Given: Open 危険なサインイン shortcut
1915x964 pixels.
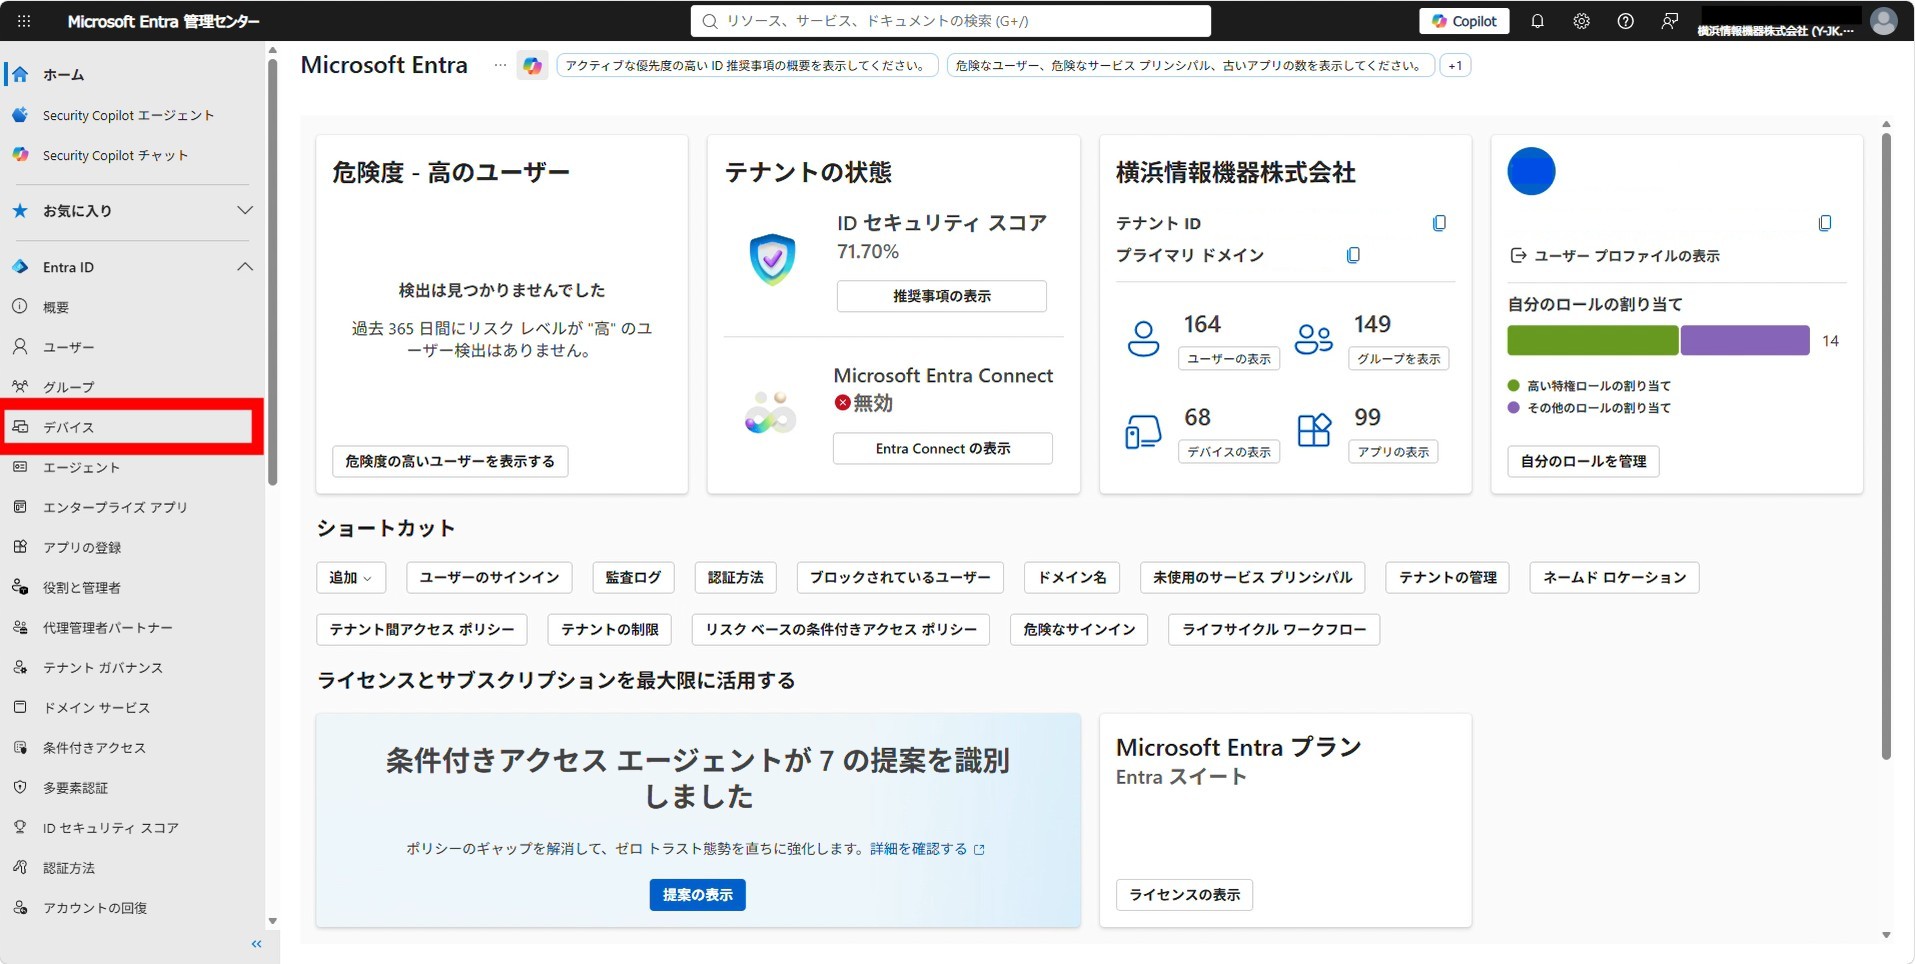Looking at the screenshot, I should tap(1079, 629).
